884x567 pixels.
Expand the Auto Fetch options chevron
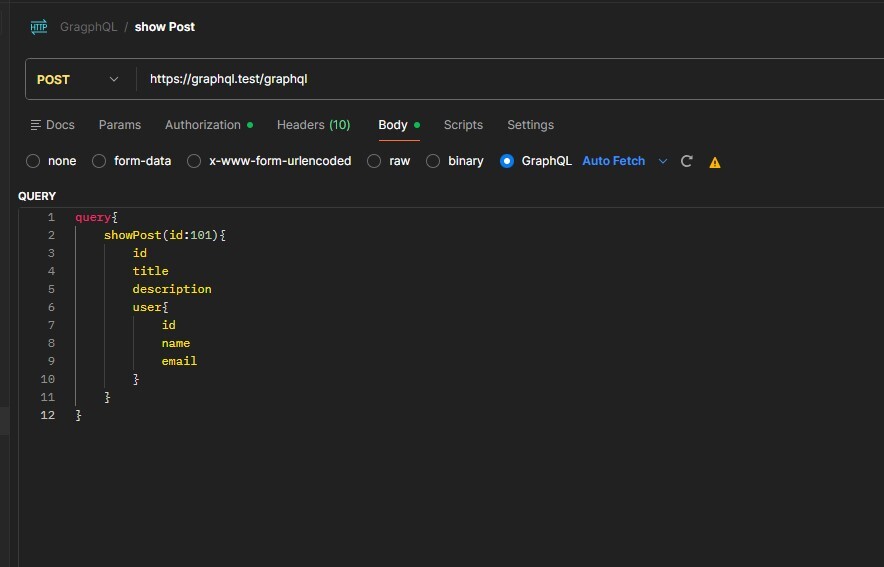(663, 161)
